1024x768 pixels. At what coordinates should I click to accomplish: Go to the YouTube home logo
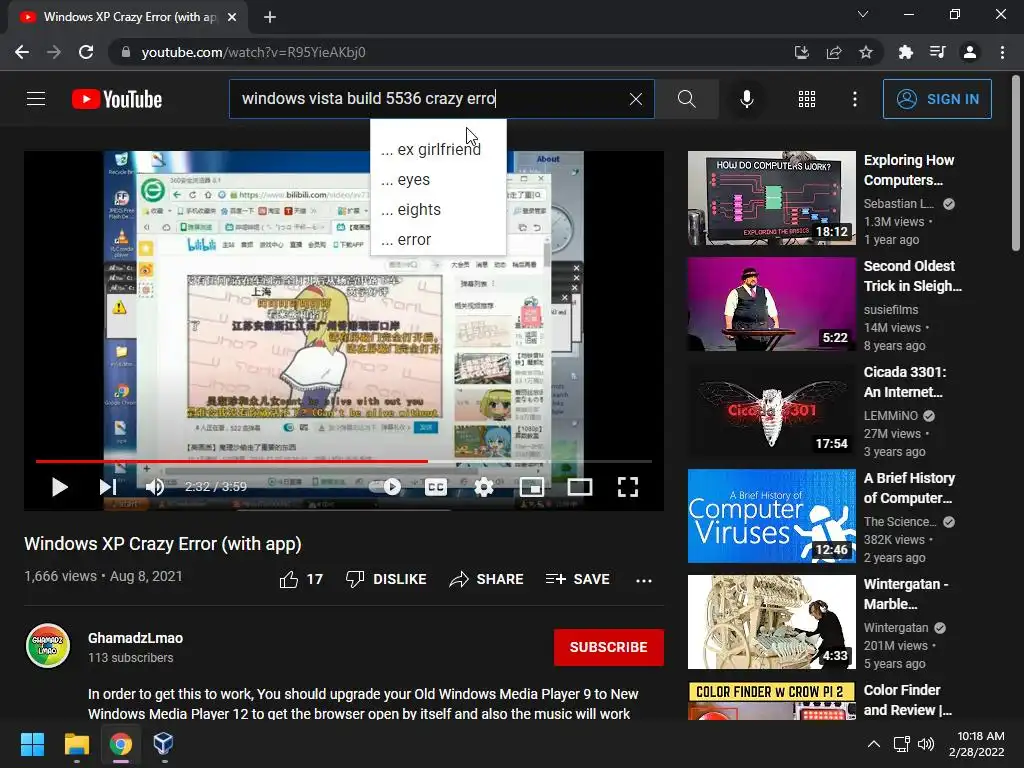(x=117, y=99)
